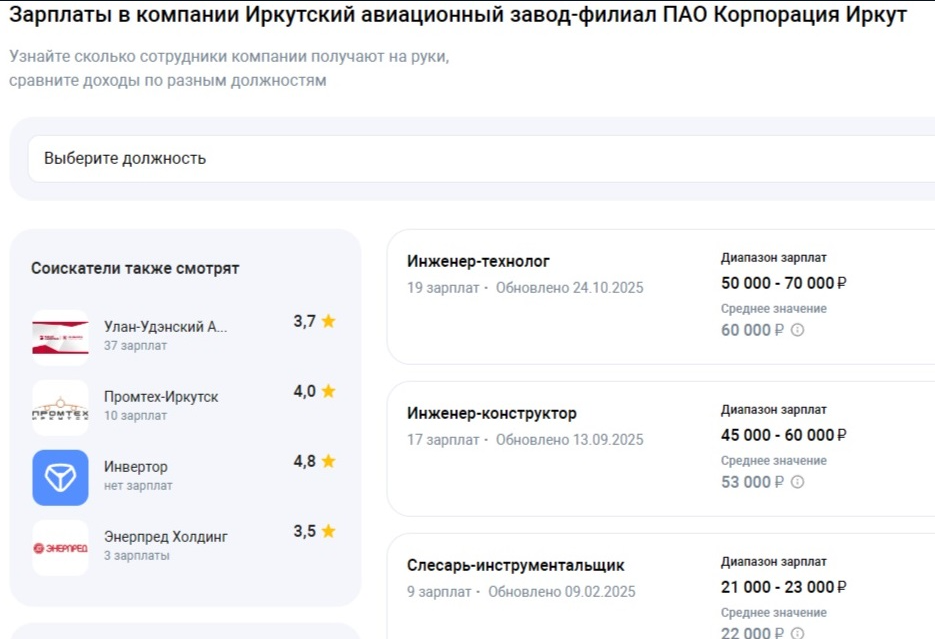This screenshot has width=935, height=639.
Task: Click the 'нет зарплат' text
Action: 138,486
